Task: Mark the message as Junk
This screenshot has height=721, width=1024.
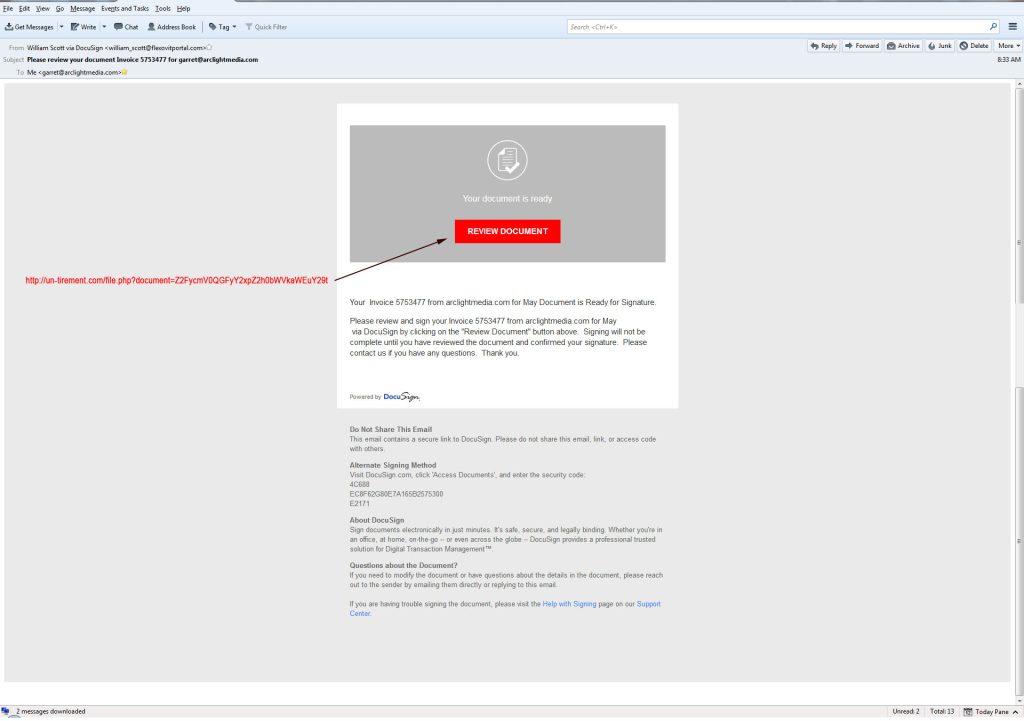Action: [x=940, y=46]
